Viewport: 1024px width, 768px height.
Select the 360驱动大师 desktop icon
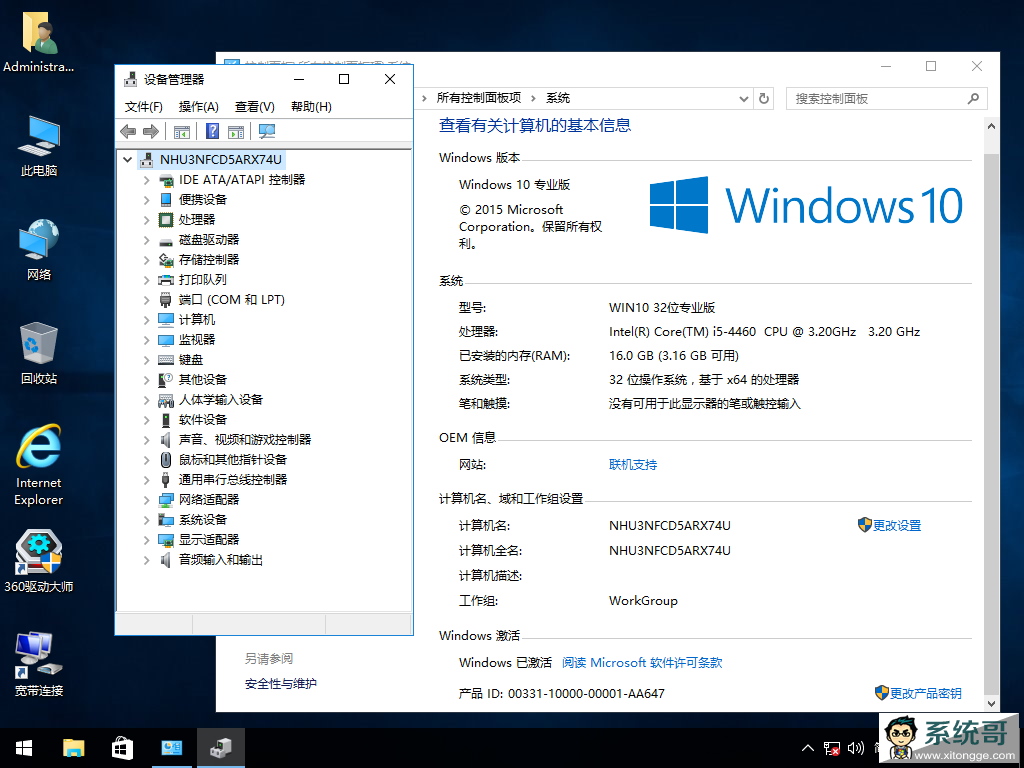39,562
